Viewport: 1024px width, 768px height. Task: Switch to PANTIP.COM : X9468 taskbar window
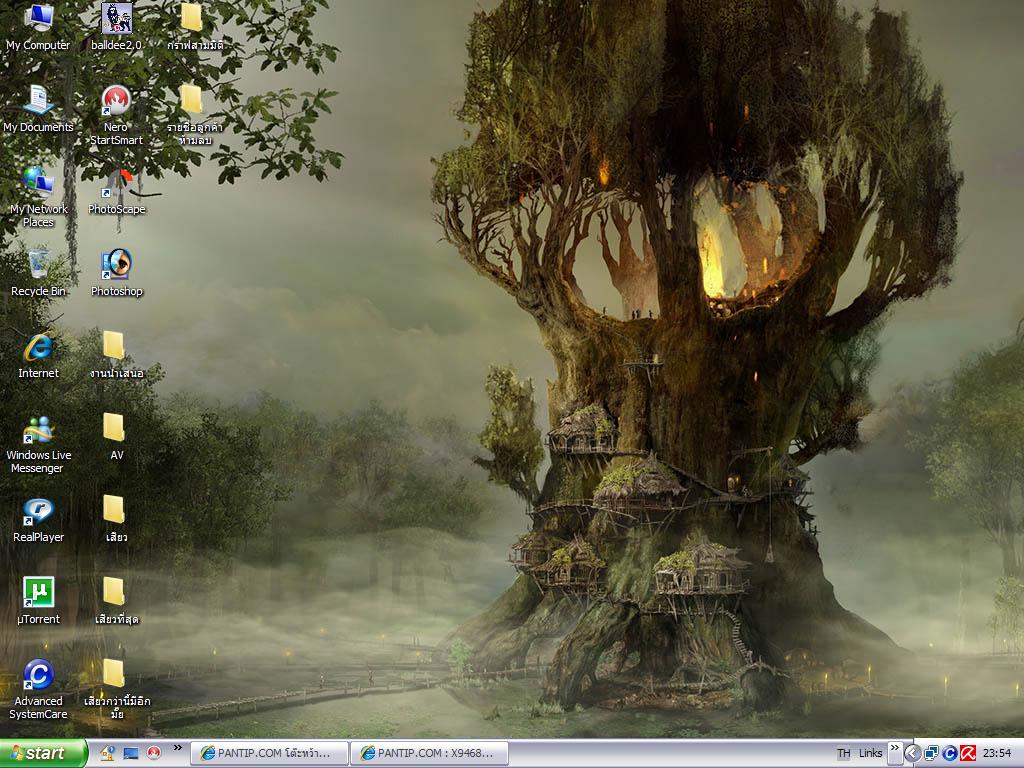click(430, 753)
